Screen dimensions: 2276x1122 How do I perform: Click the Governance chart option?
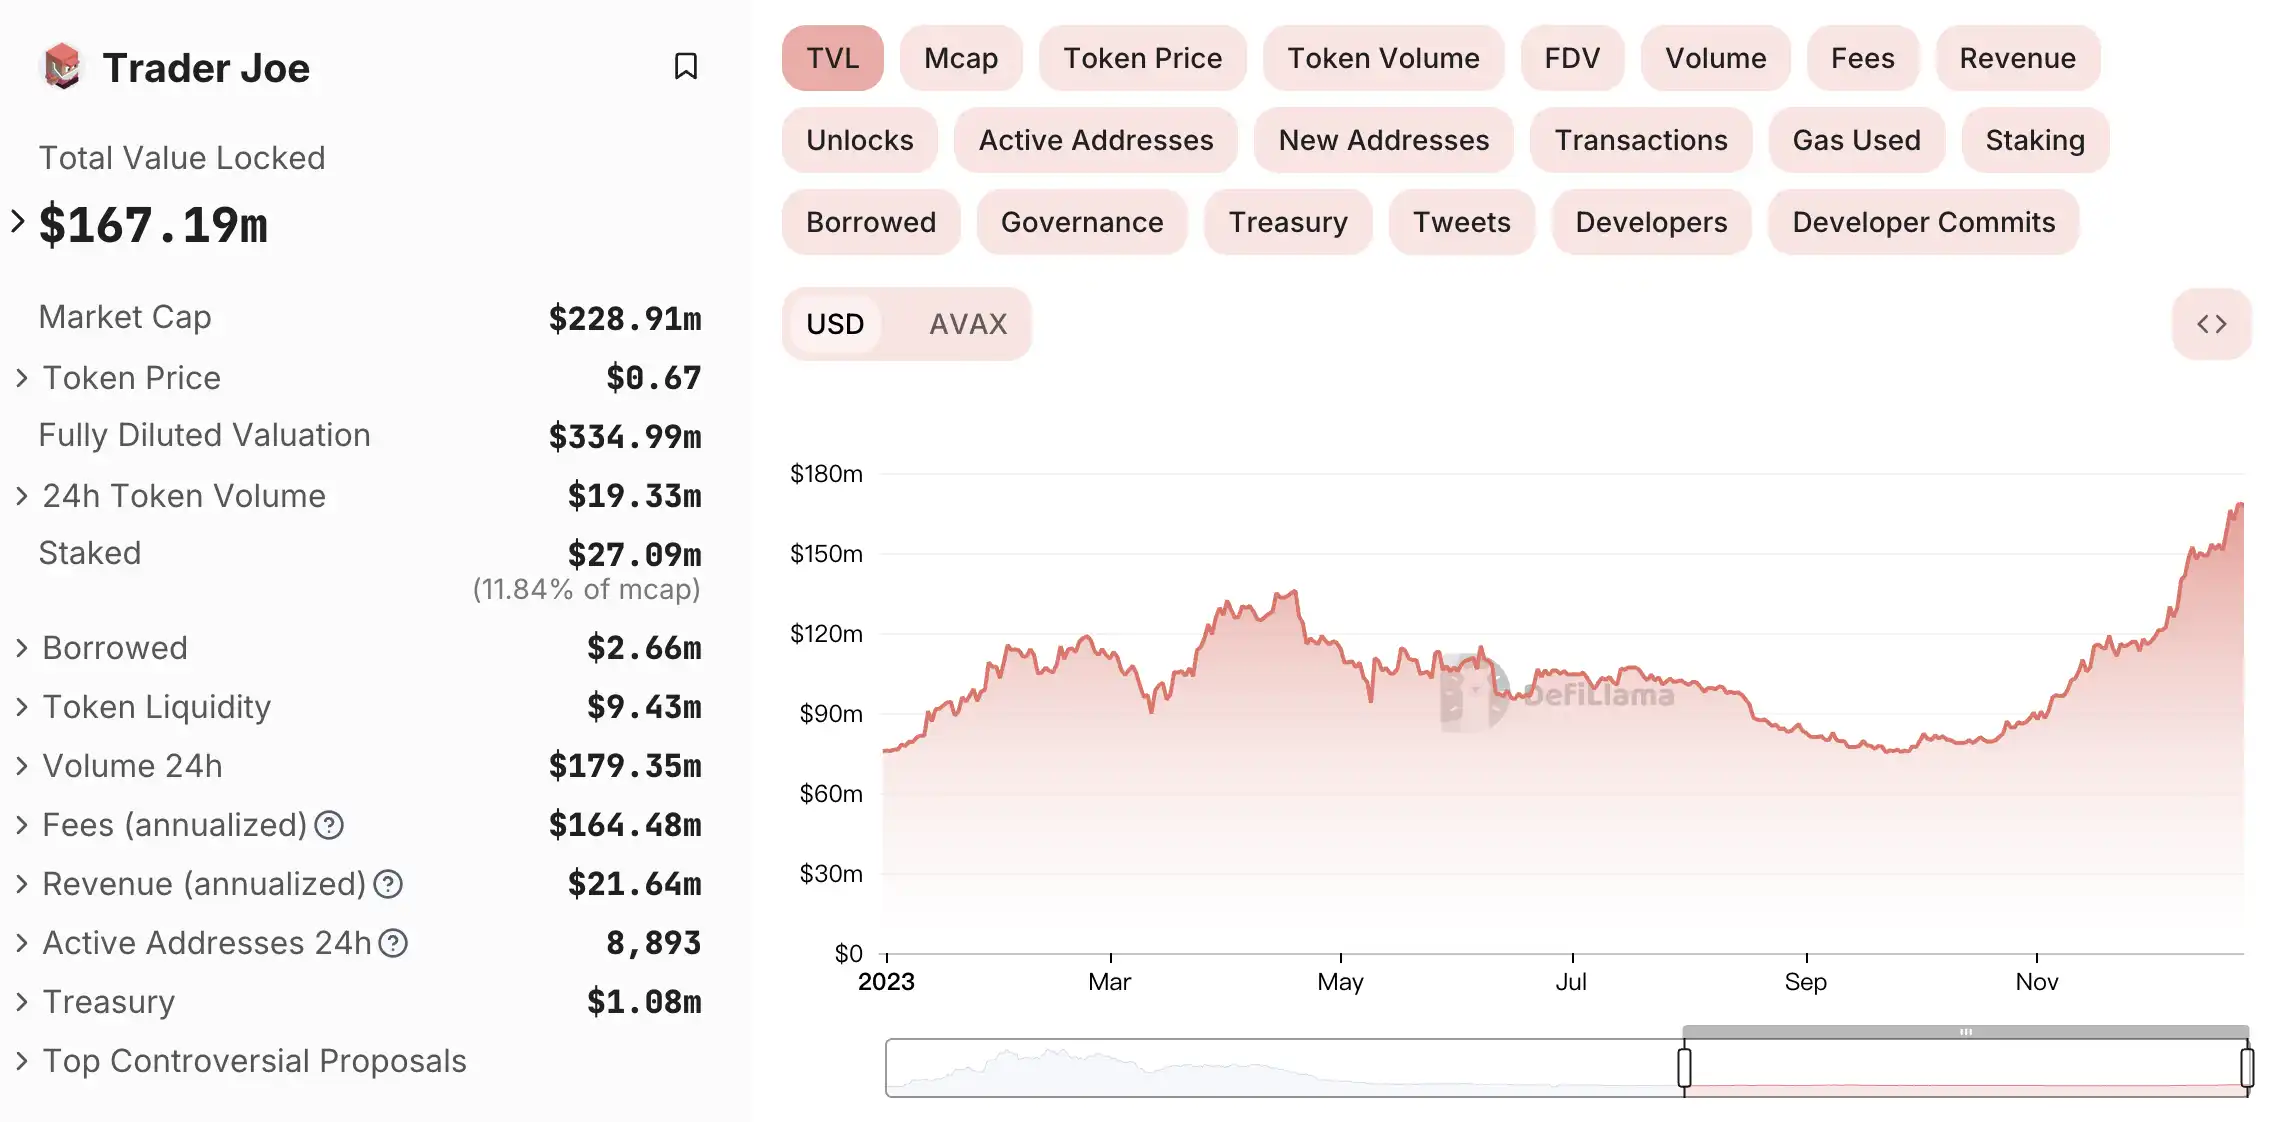[x=1081, y=222]
